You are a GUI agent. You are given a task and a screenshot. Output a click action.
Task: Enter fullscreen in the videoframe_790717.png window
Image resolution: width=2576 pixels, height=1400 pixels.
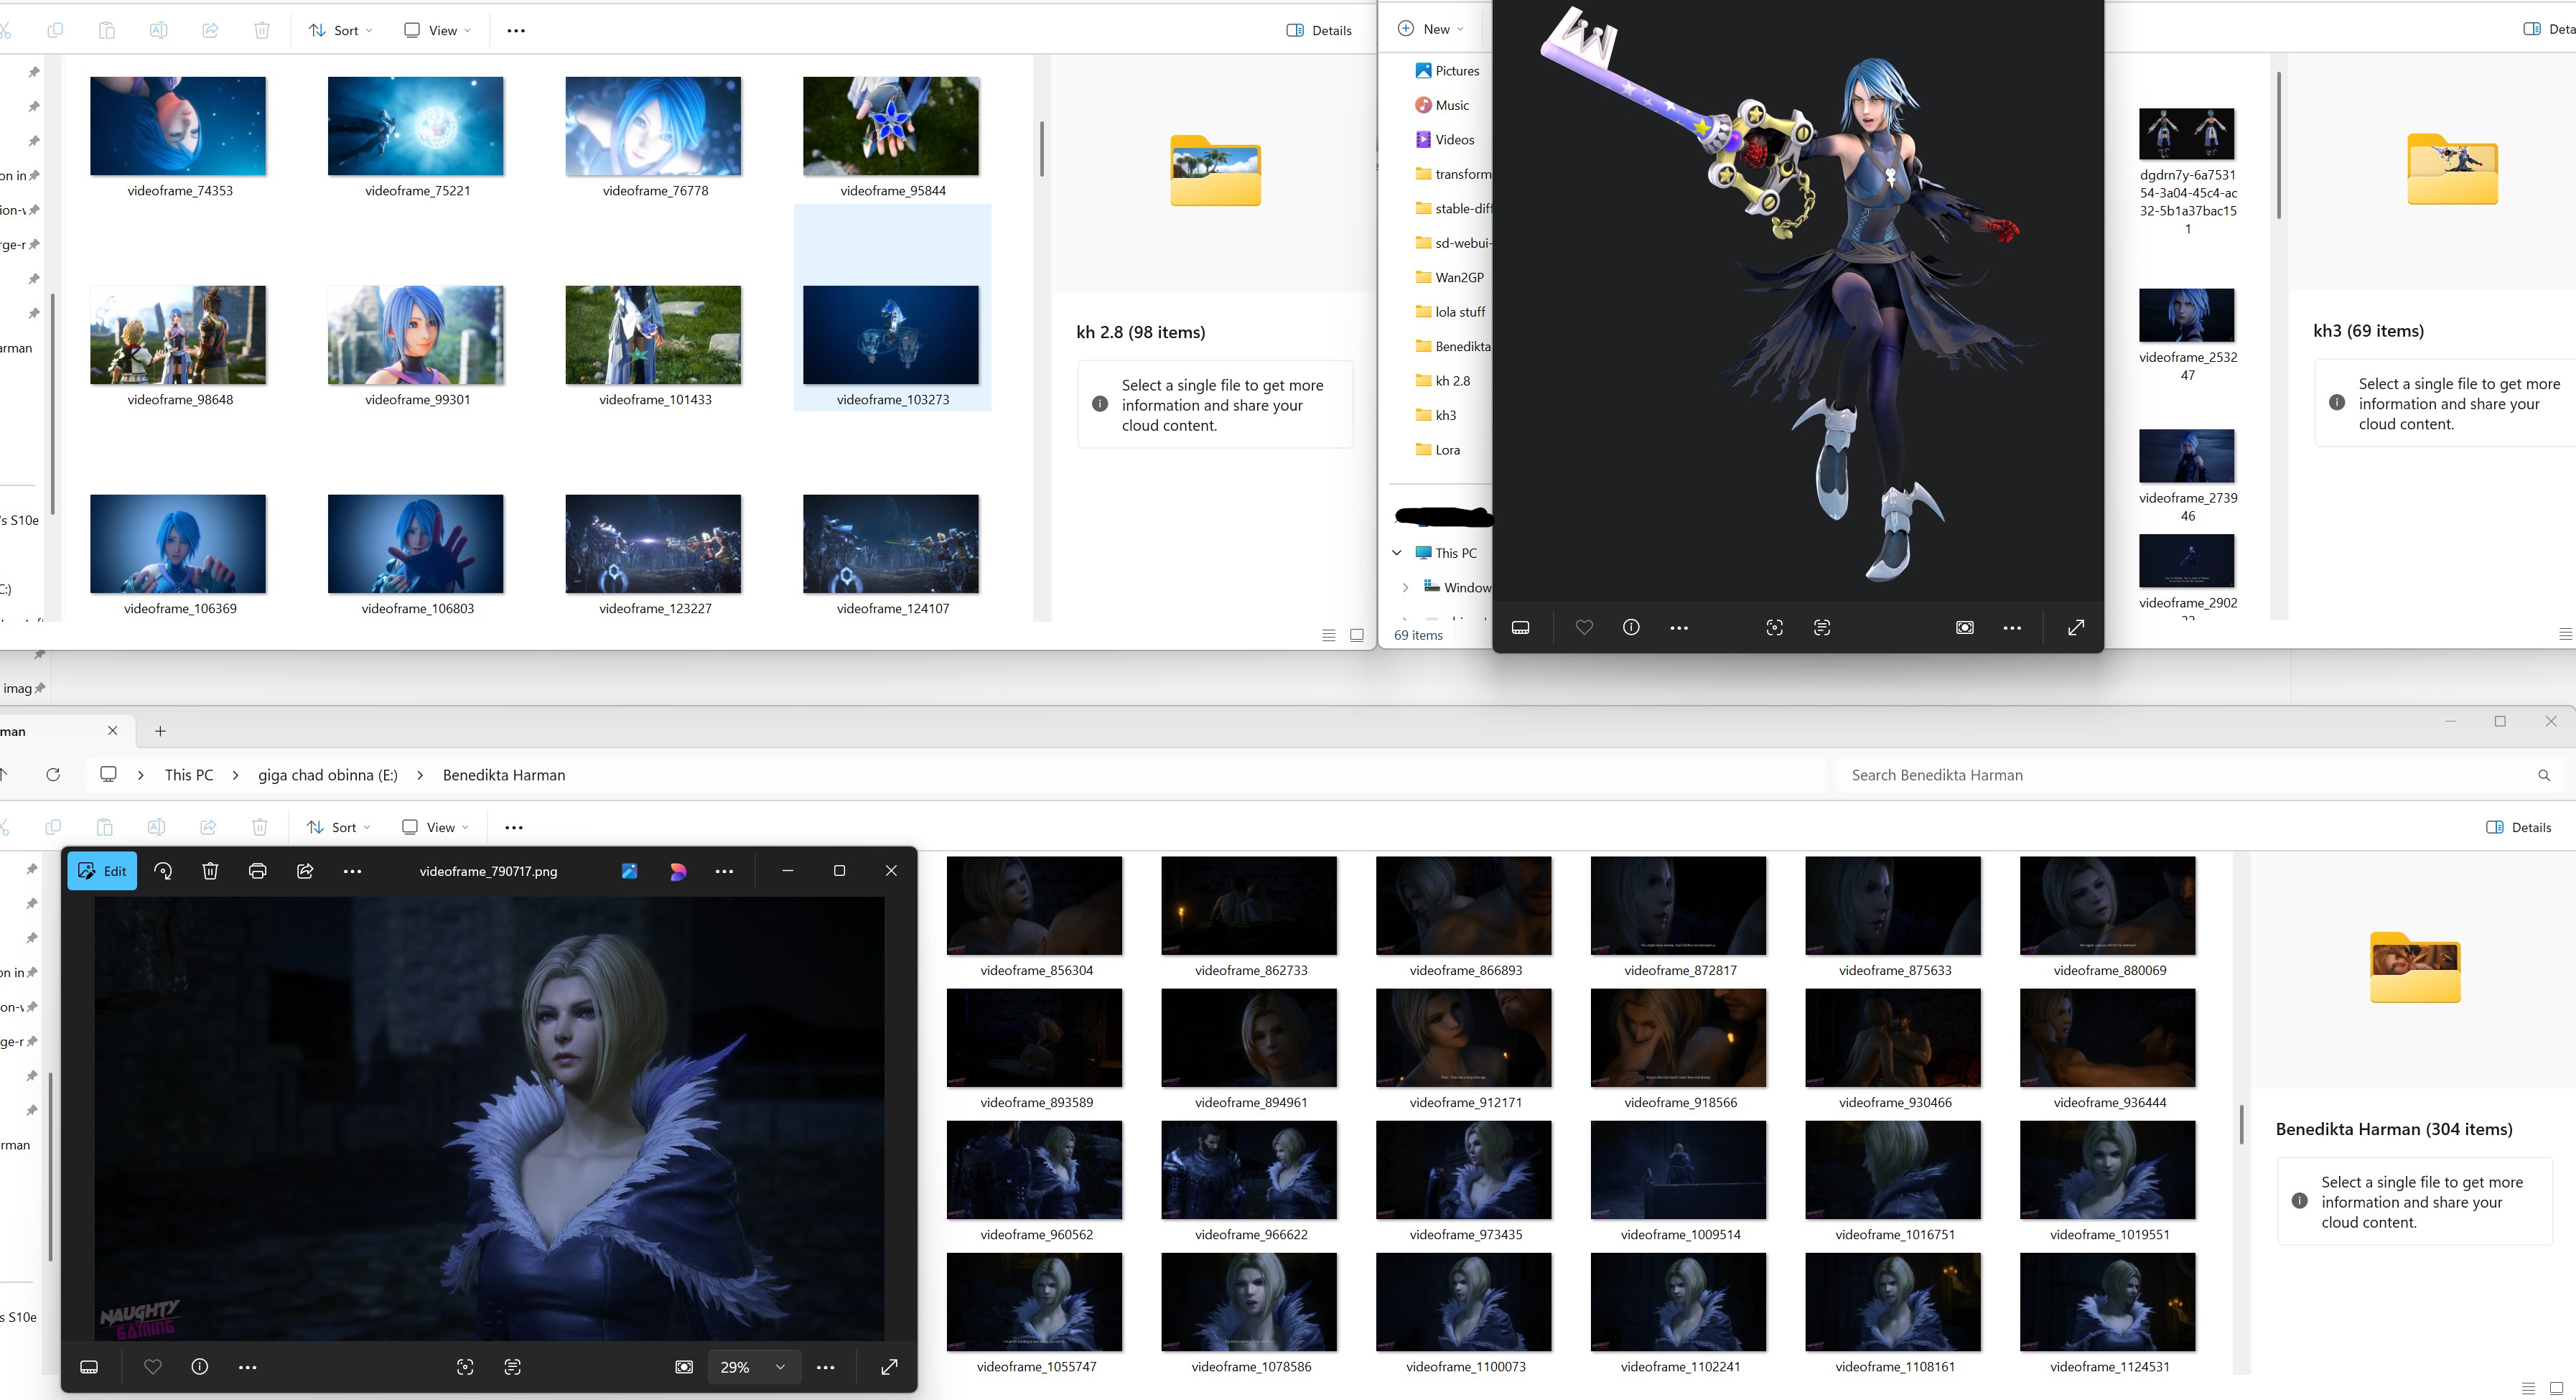click(889, 1367)
